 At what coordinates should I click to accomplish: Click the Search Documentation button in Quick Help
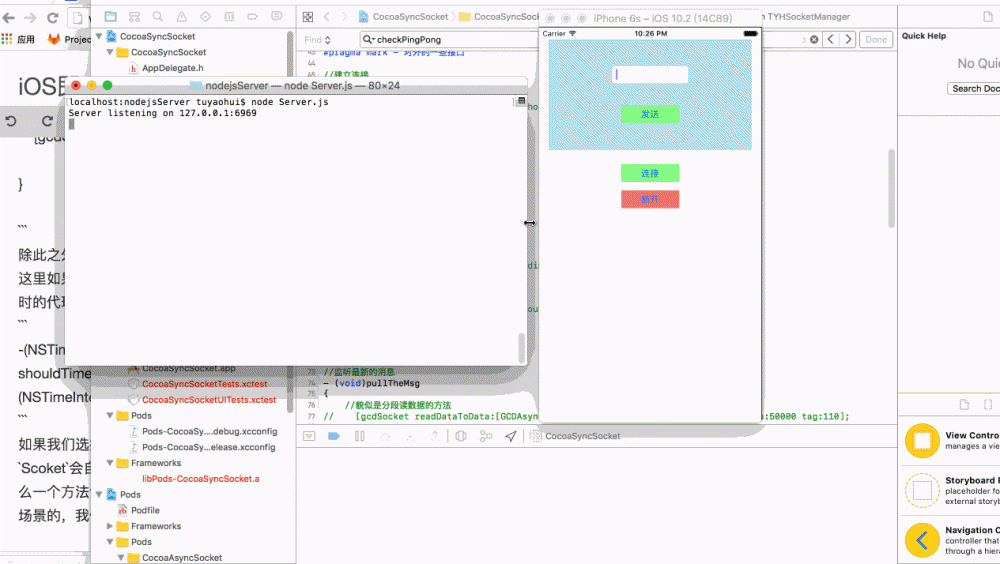pos(973,89)
